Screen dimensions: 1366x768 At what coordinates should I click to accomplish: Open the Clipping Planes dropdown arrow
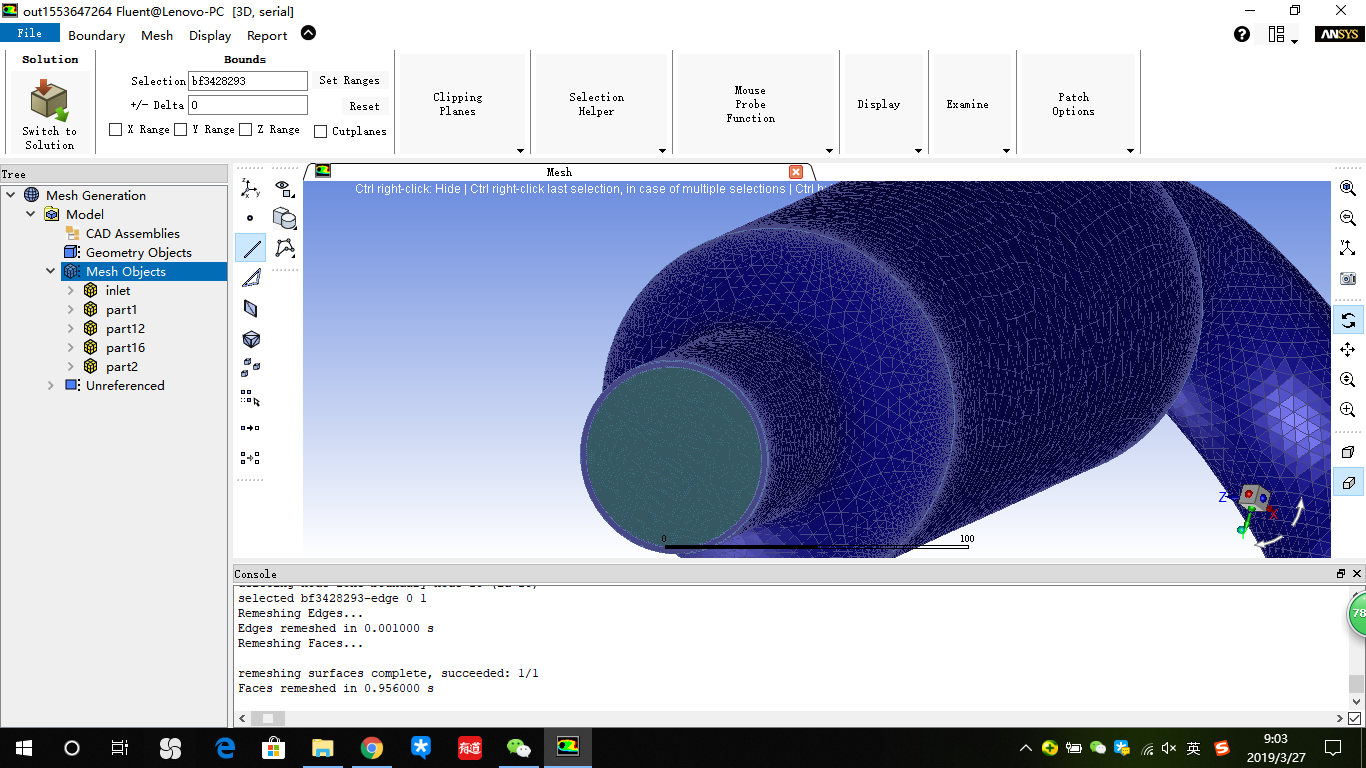[520, 150]
